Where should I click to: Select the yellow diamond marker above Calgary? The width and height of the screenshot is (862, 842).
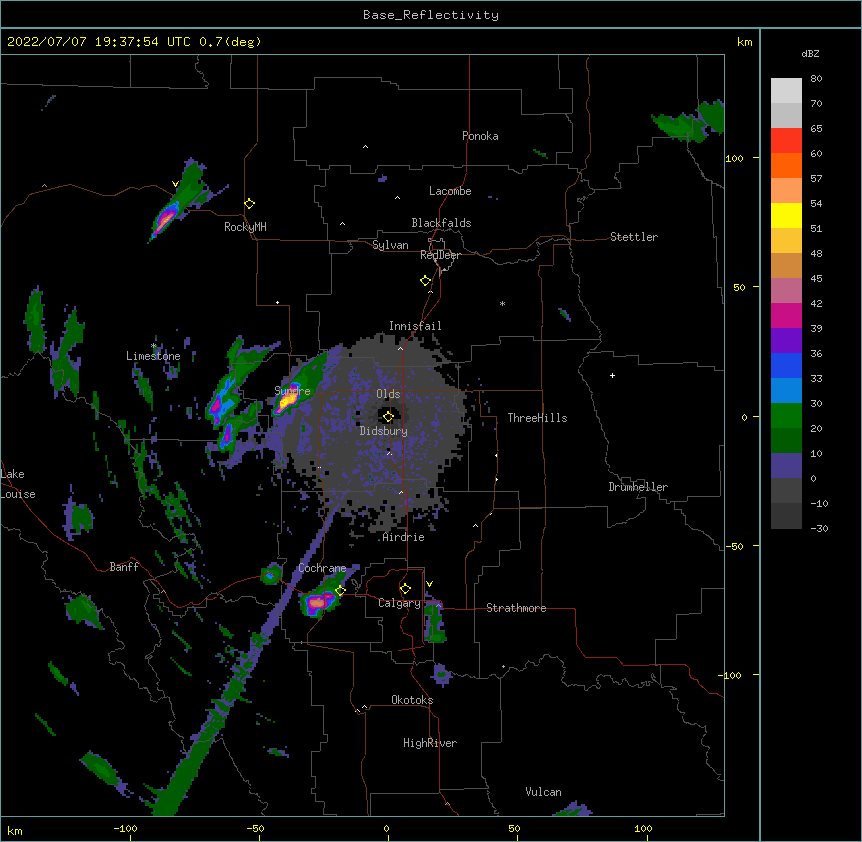pyautogui.click(x=405, y=589)
